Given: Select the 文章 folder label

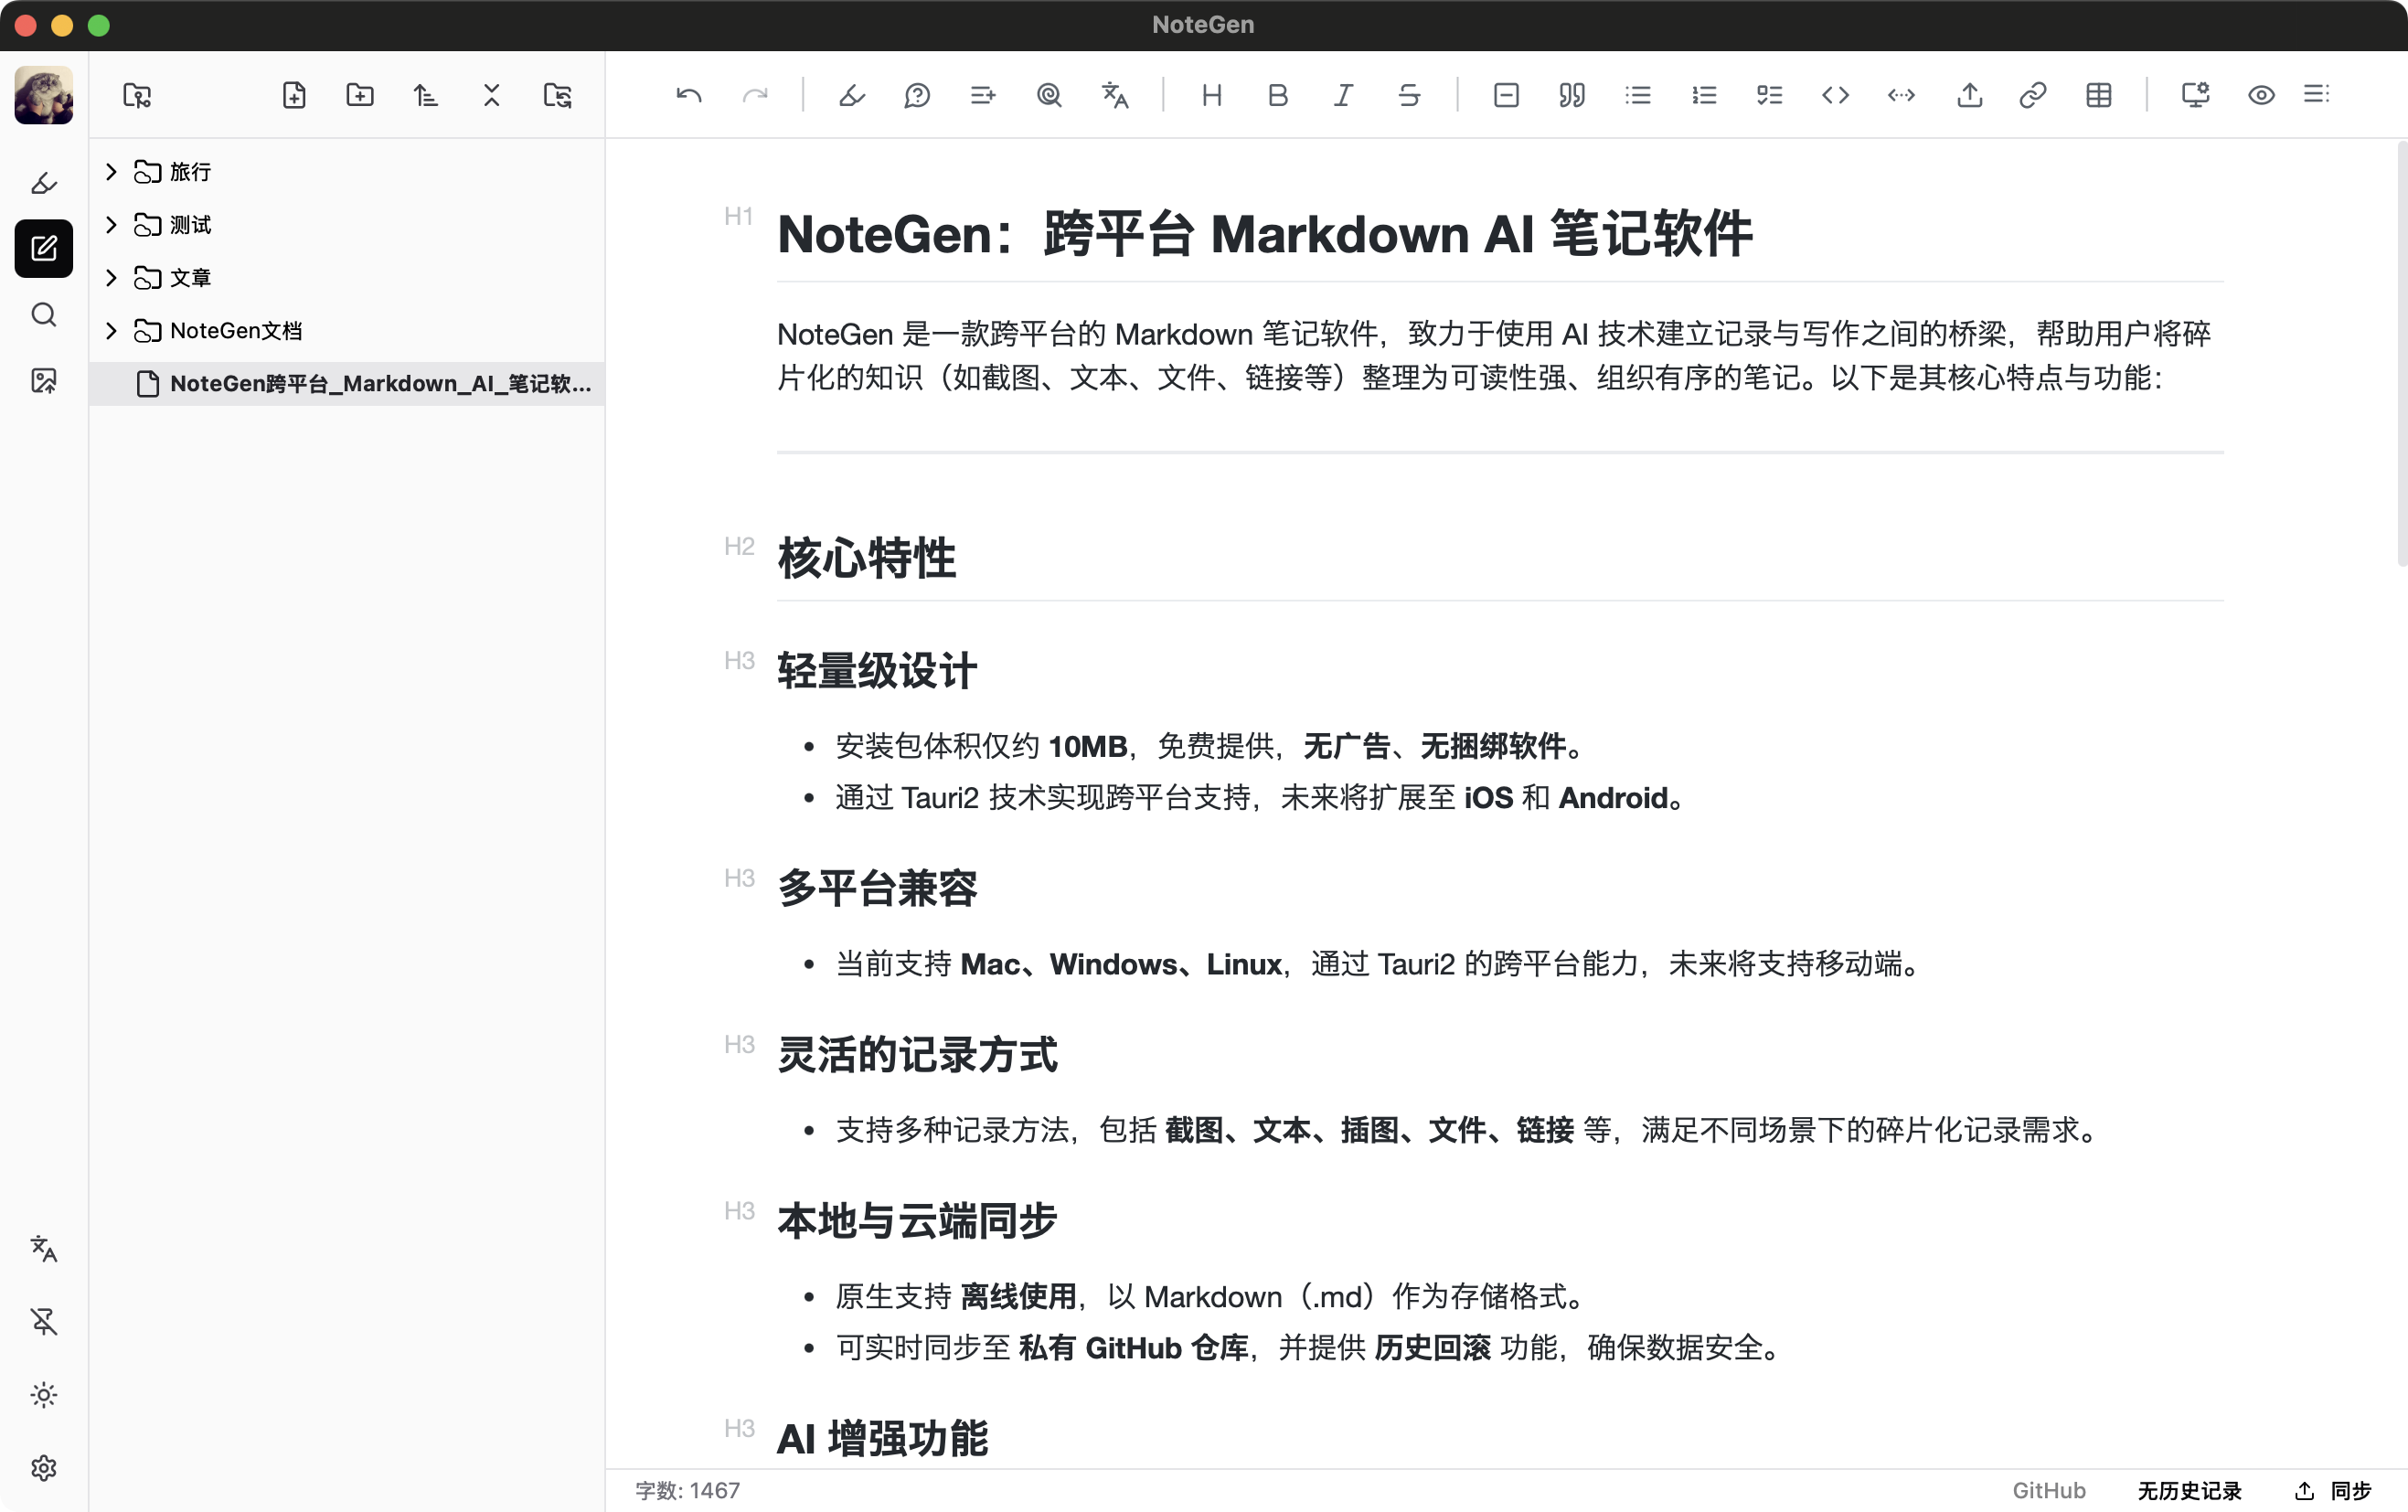Looking at the screenshot, I should pos(191,277).
